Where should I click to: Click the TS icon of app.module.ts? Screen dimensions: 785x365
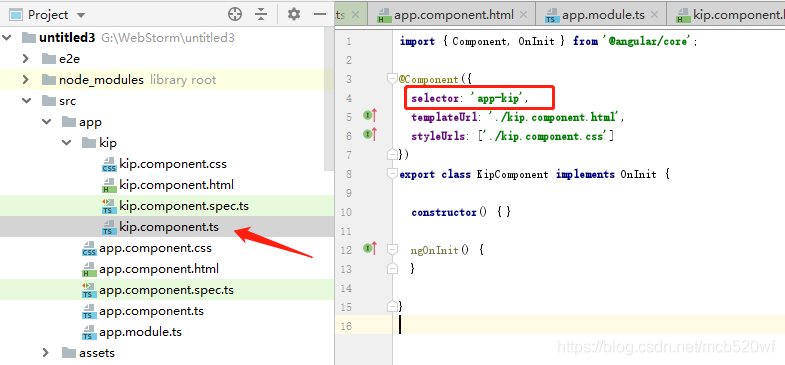89,333
